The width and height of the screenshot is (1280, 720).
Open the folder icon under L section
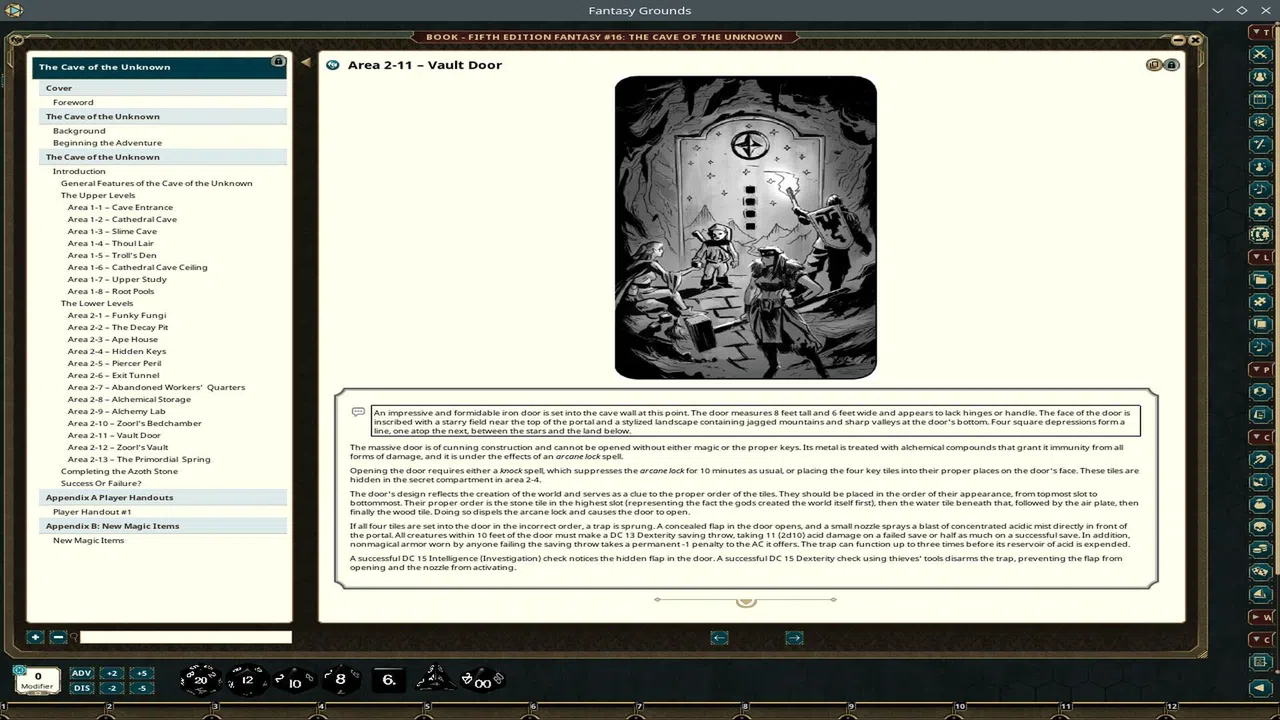coord(1260,279)
